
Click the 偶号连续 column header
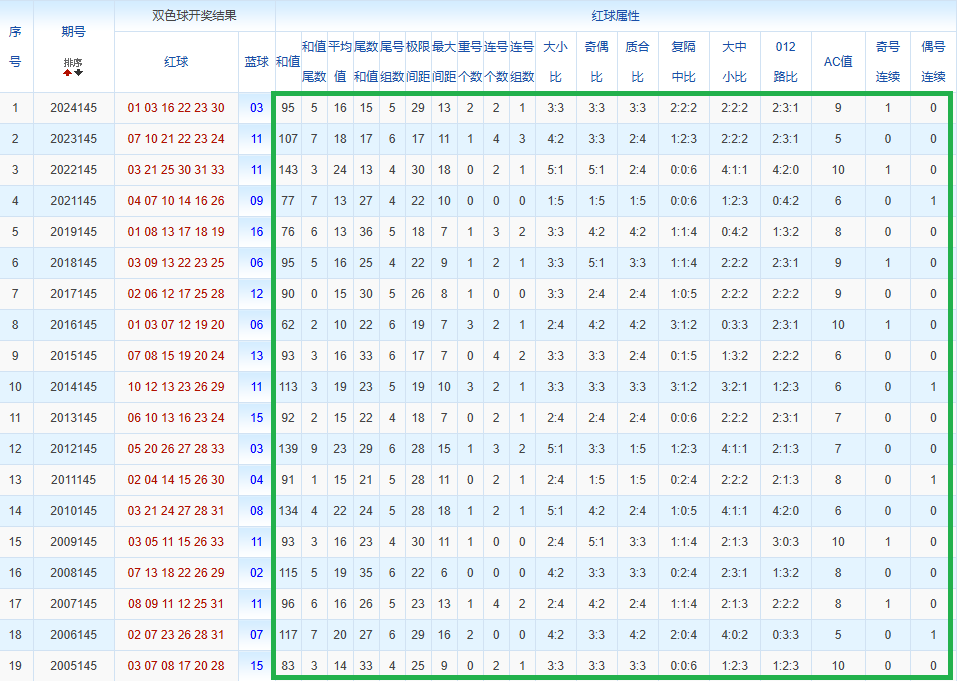click(933, 62)
